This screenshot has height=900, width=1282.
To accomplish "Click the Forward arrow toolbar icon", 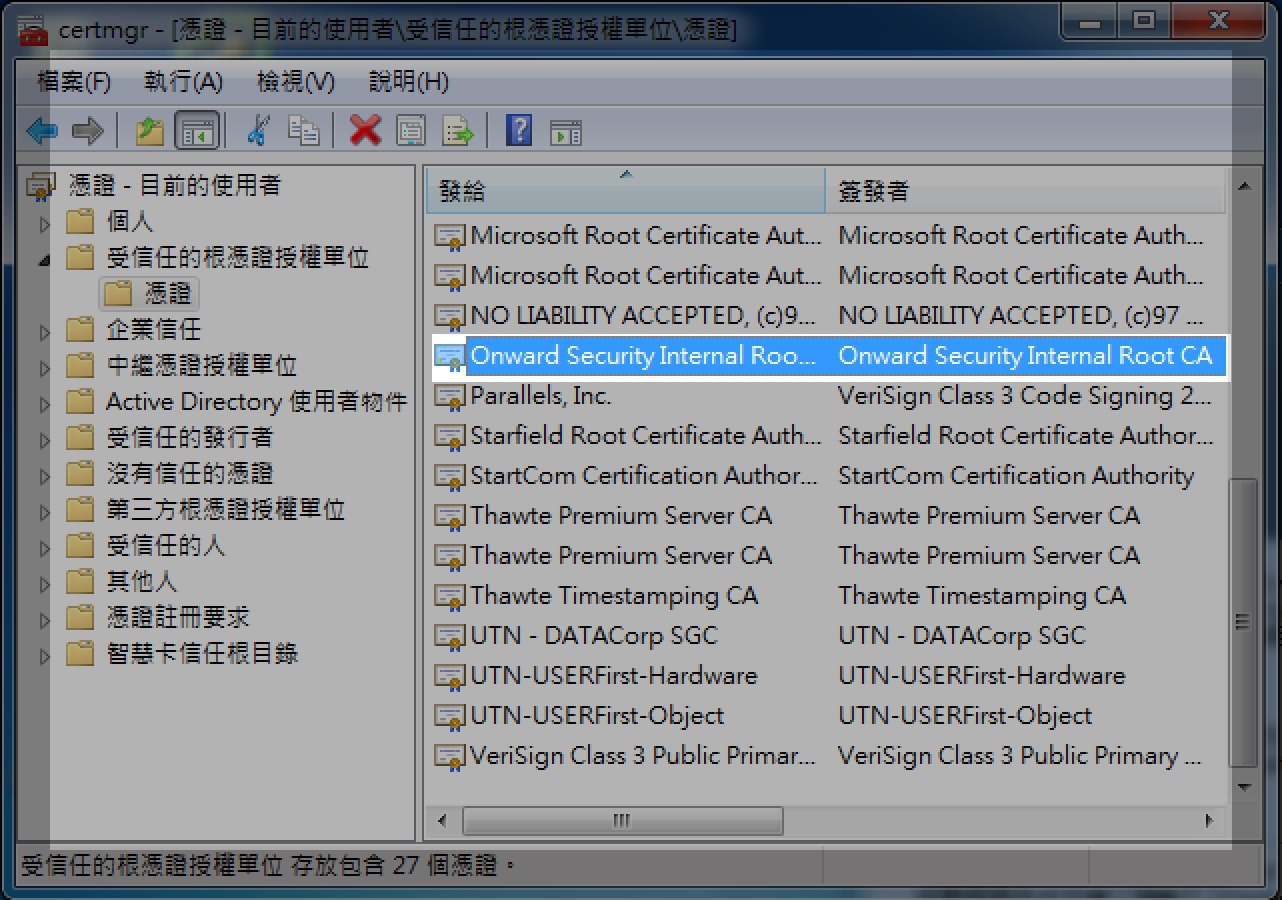I will click(88, 130).
